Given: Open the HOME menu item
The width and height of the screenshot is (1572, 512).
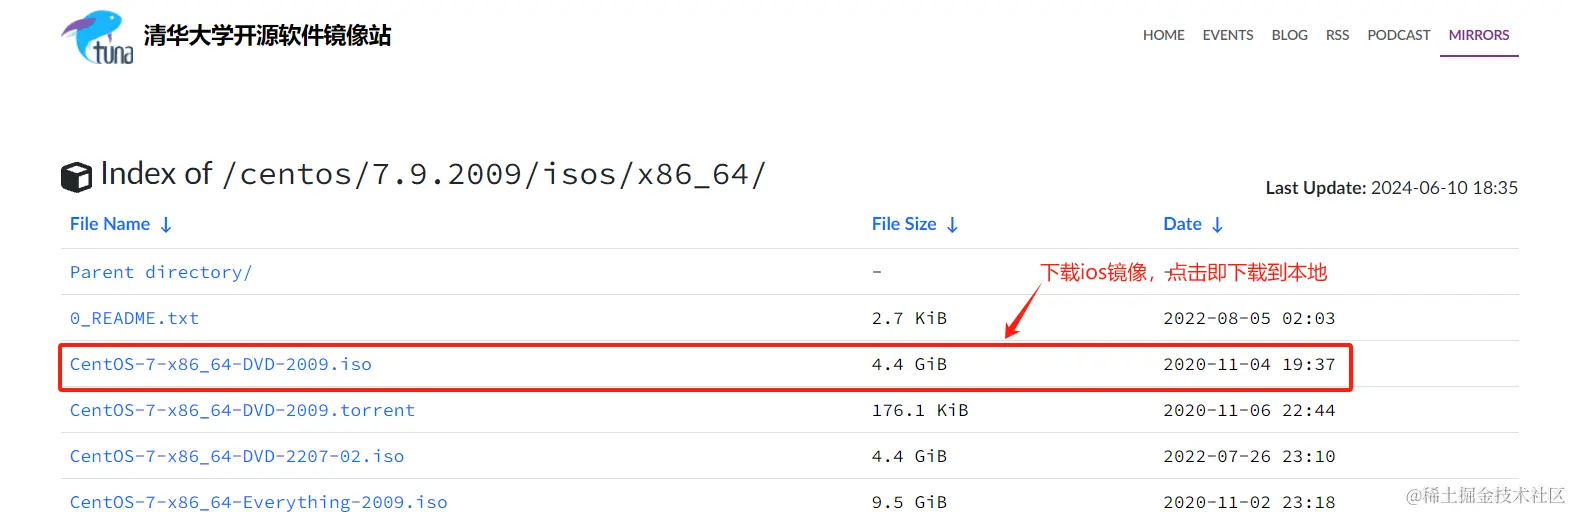Looking at the screenshot, I should pyautogui.click(x=1163, y=35).
